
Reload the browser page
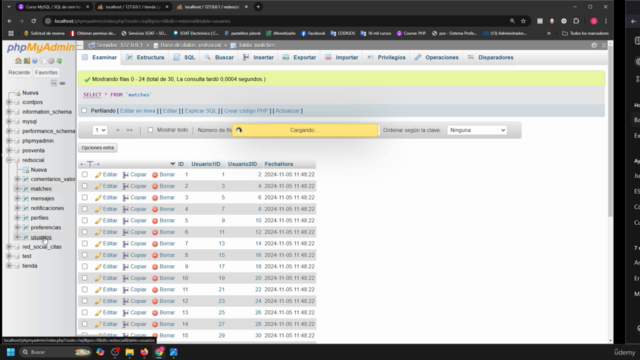coord(33,21)
